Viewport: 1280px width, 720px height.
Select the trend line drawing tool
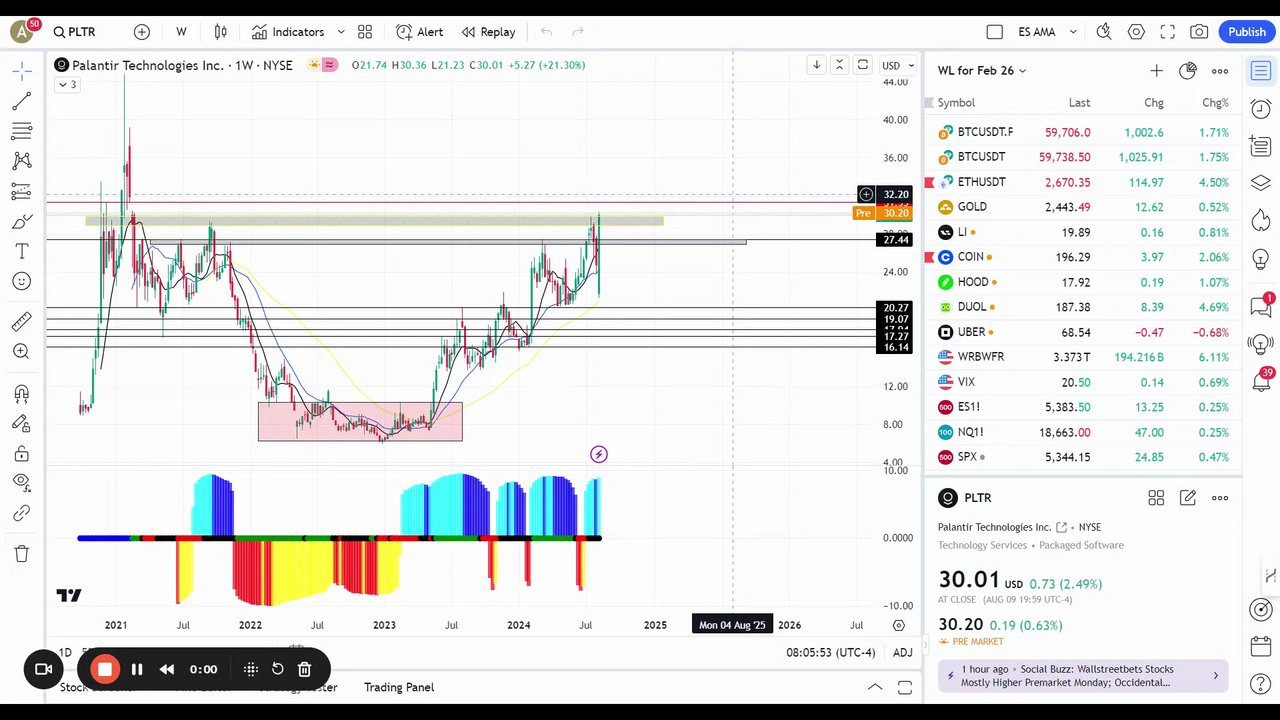(22, 101)
